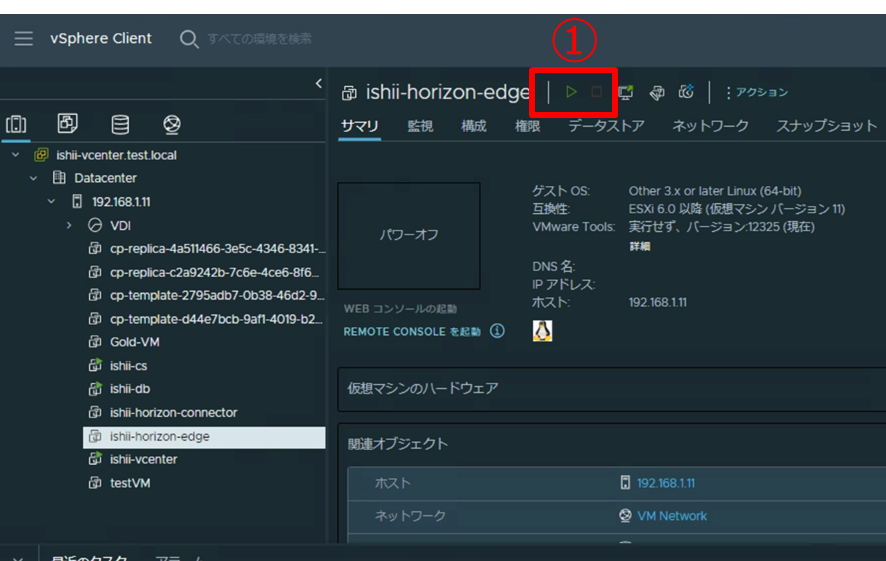
Task: Click the 詳細 VMware Tools details link
Action: tap(640, 246)
